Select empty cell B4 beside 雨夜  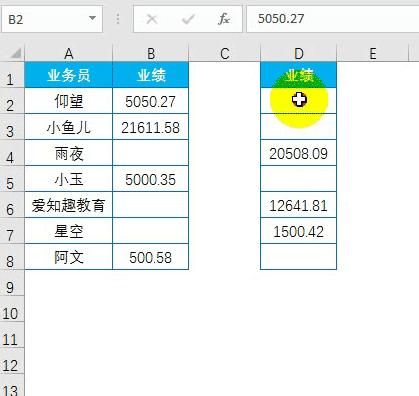coord(151,153)
